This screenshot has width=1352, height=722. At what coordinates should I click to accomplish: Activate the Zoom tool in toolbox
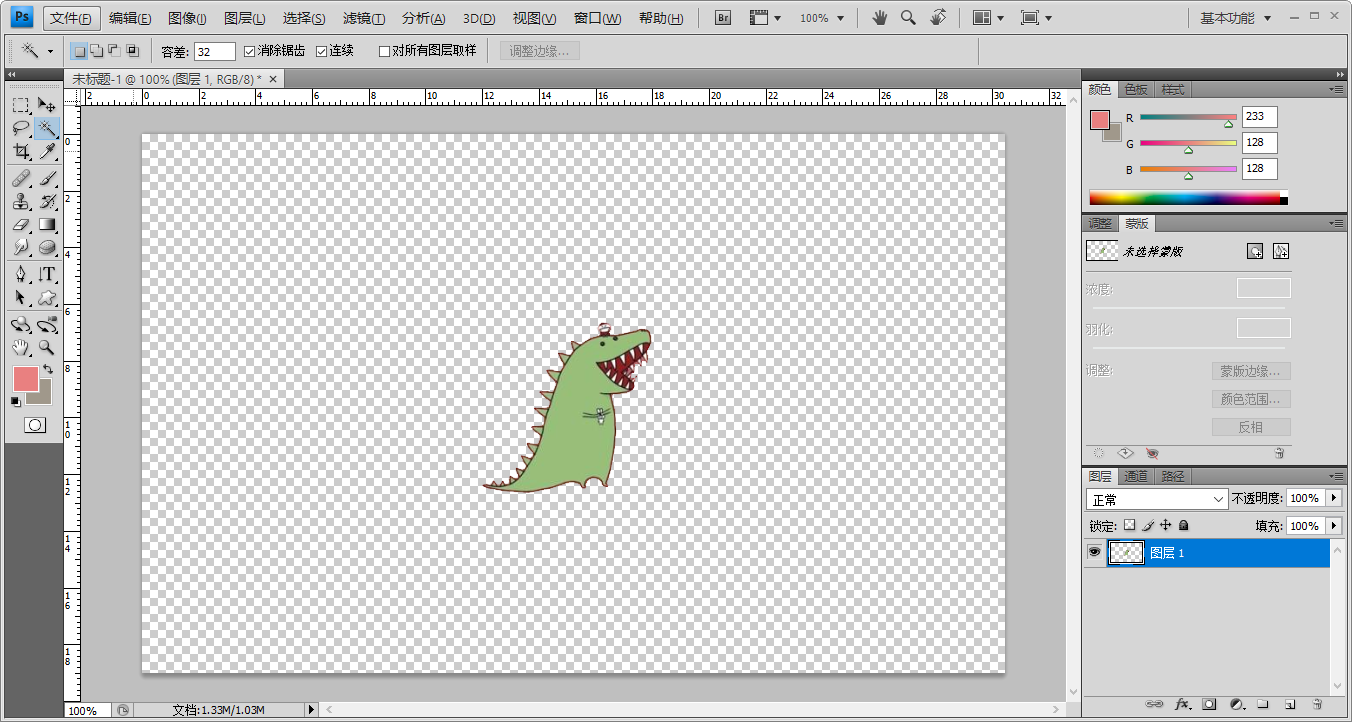point(47,348)
